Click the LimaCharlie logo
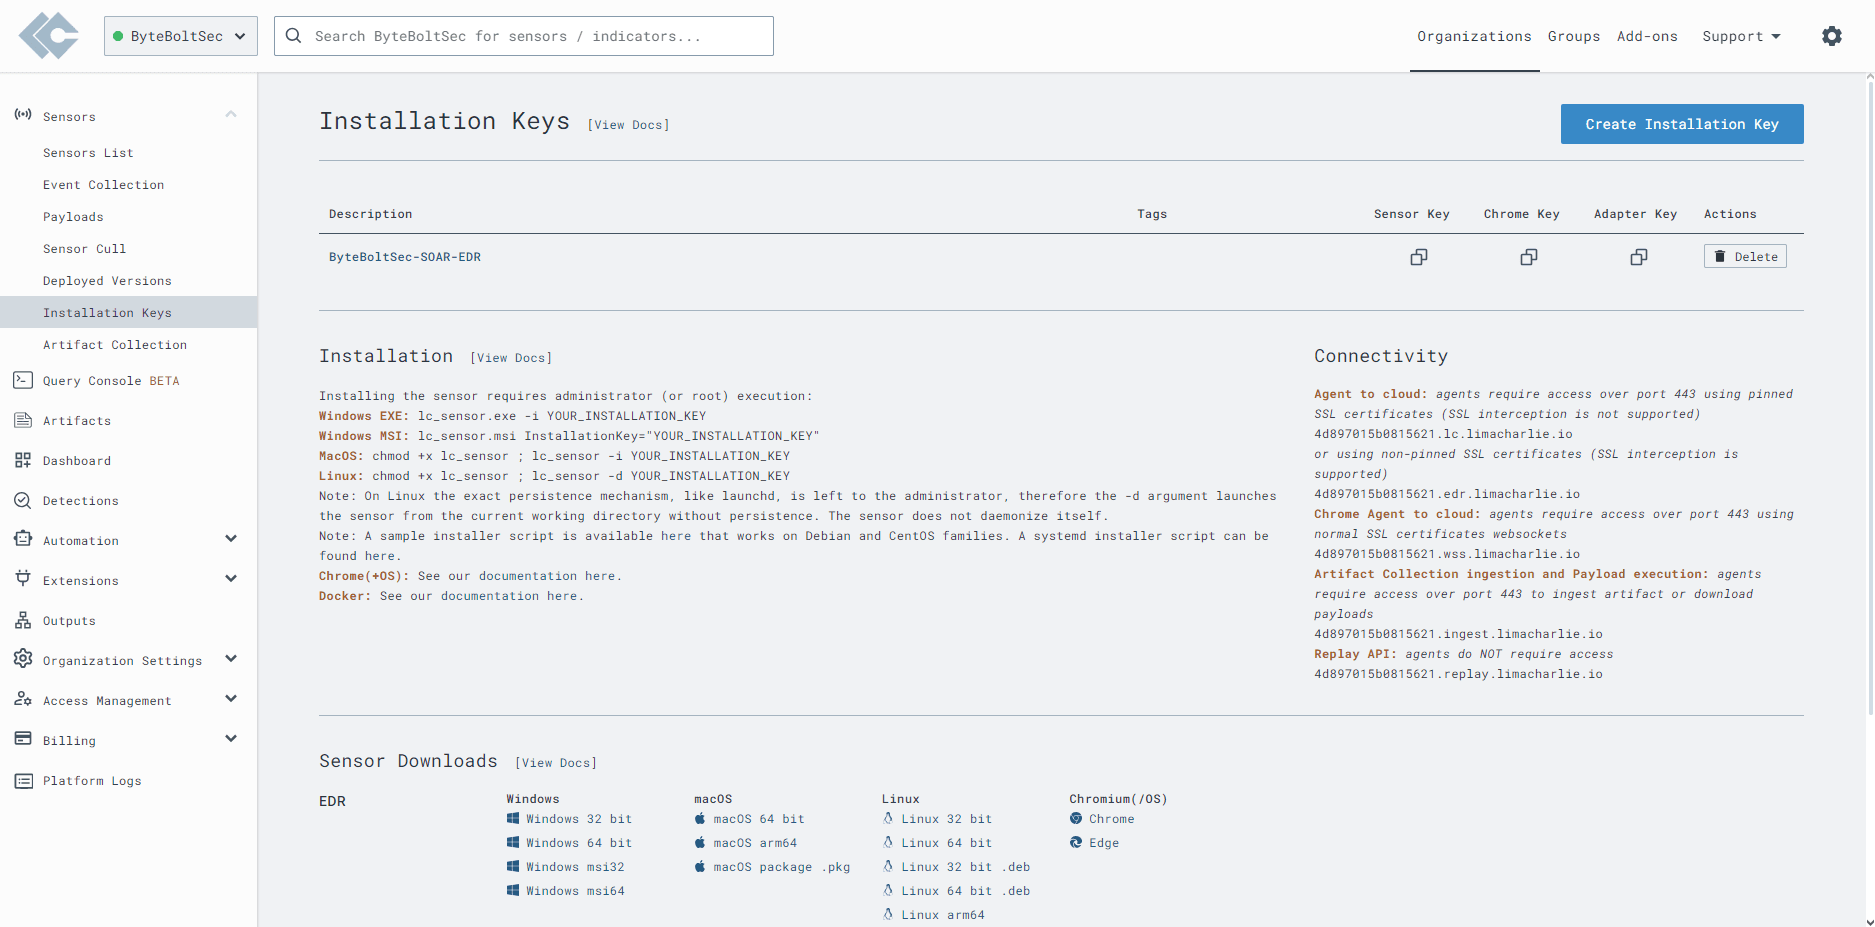1875x927 pixels. pos(49,36)
